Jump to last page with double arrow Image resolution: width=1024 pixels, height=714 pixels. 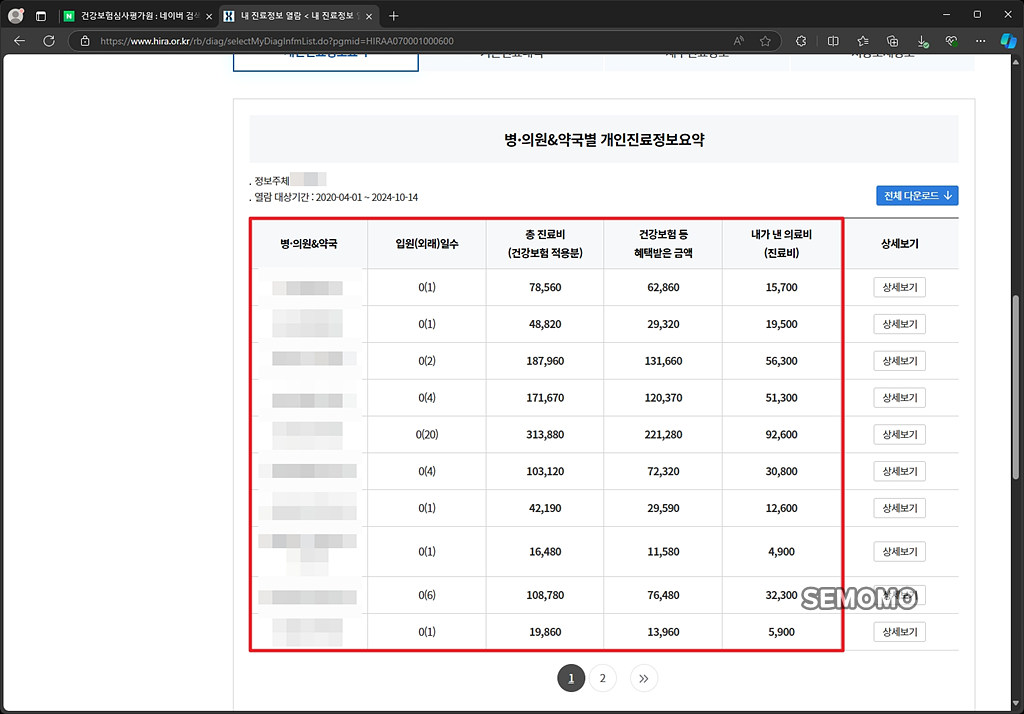point(643,678)
